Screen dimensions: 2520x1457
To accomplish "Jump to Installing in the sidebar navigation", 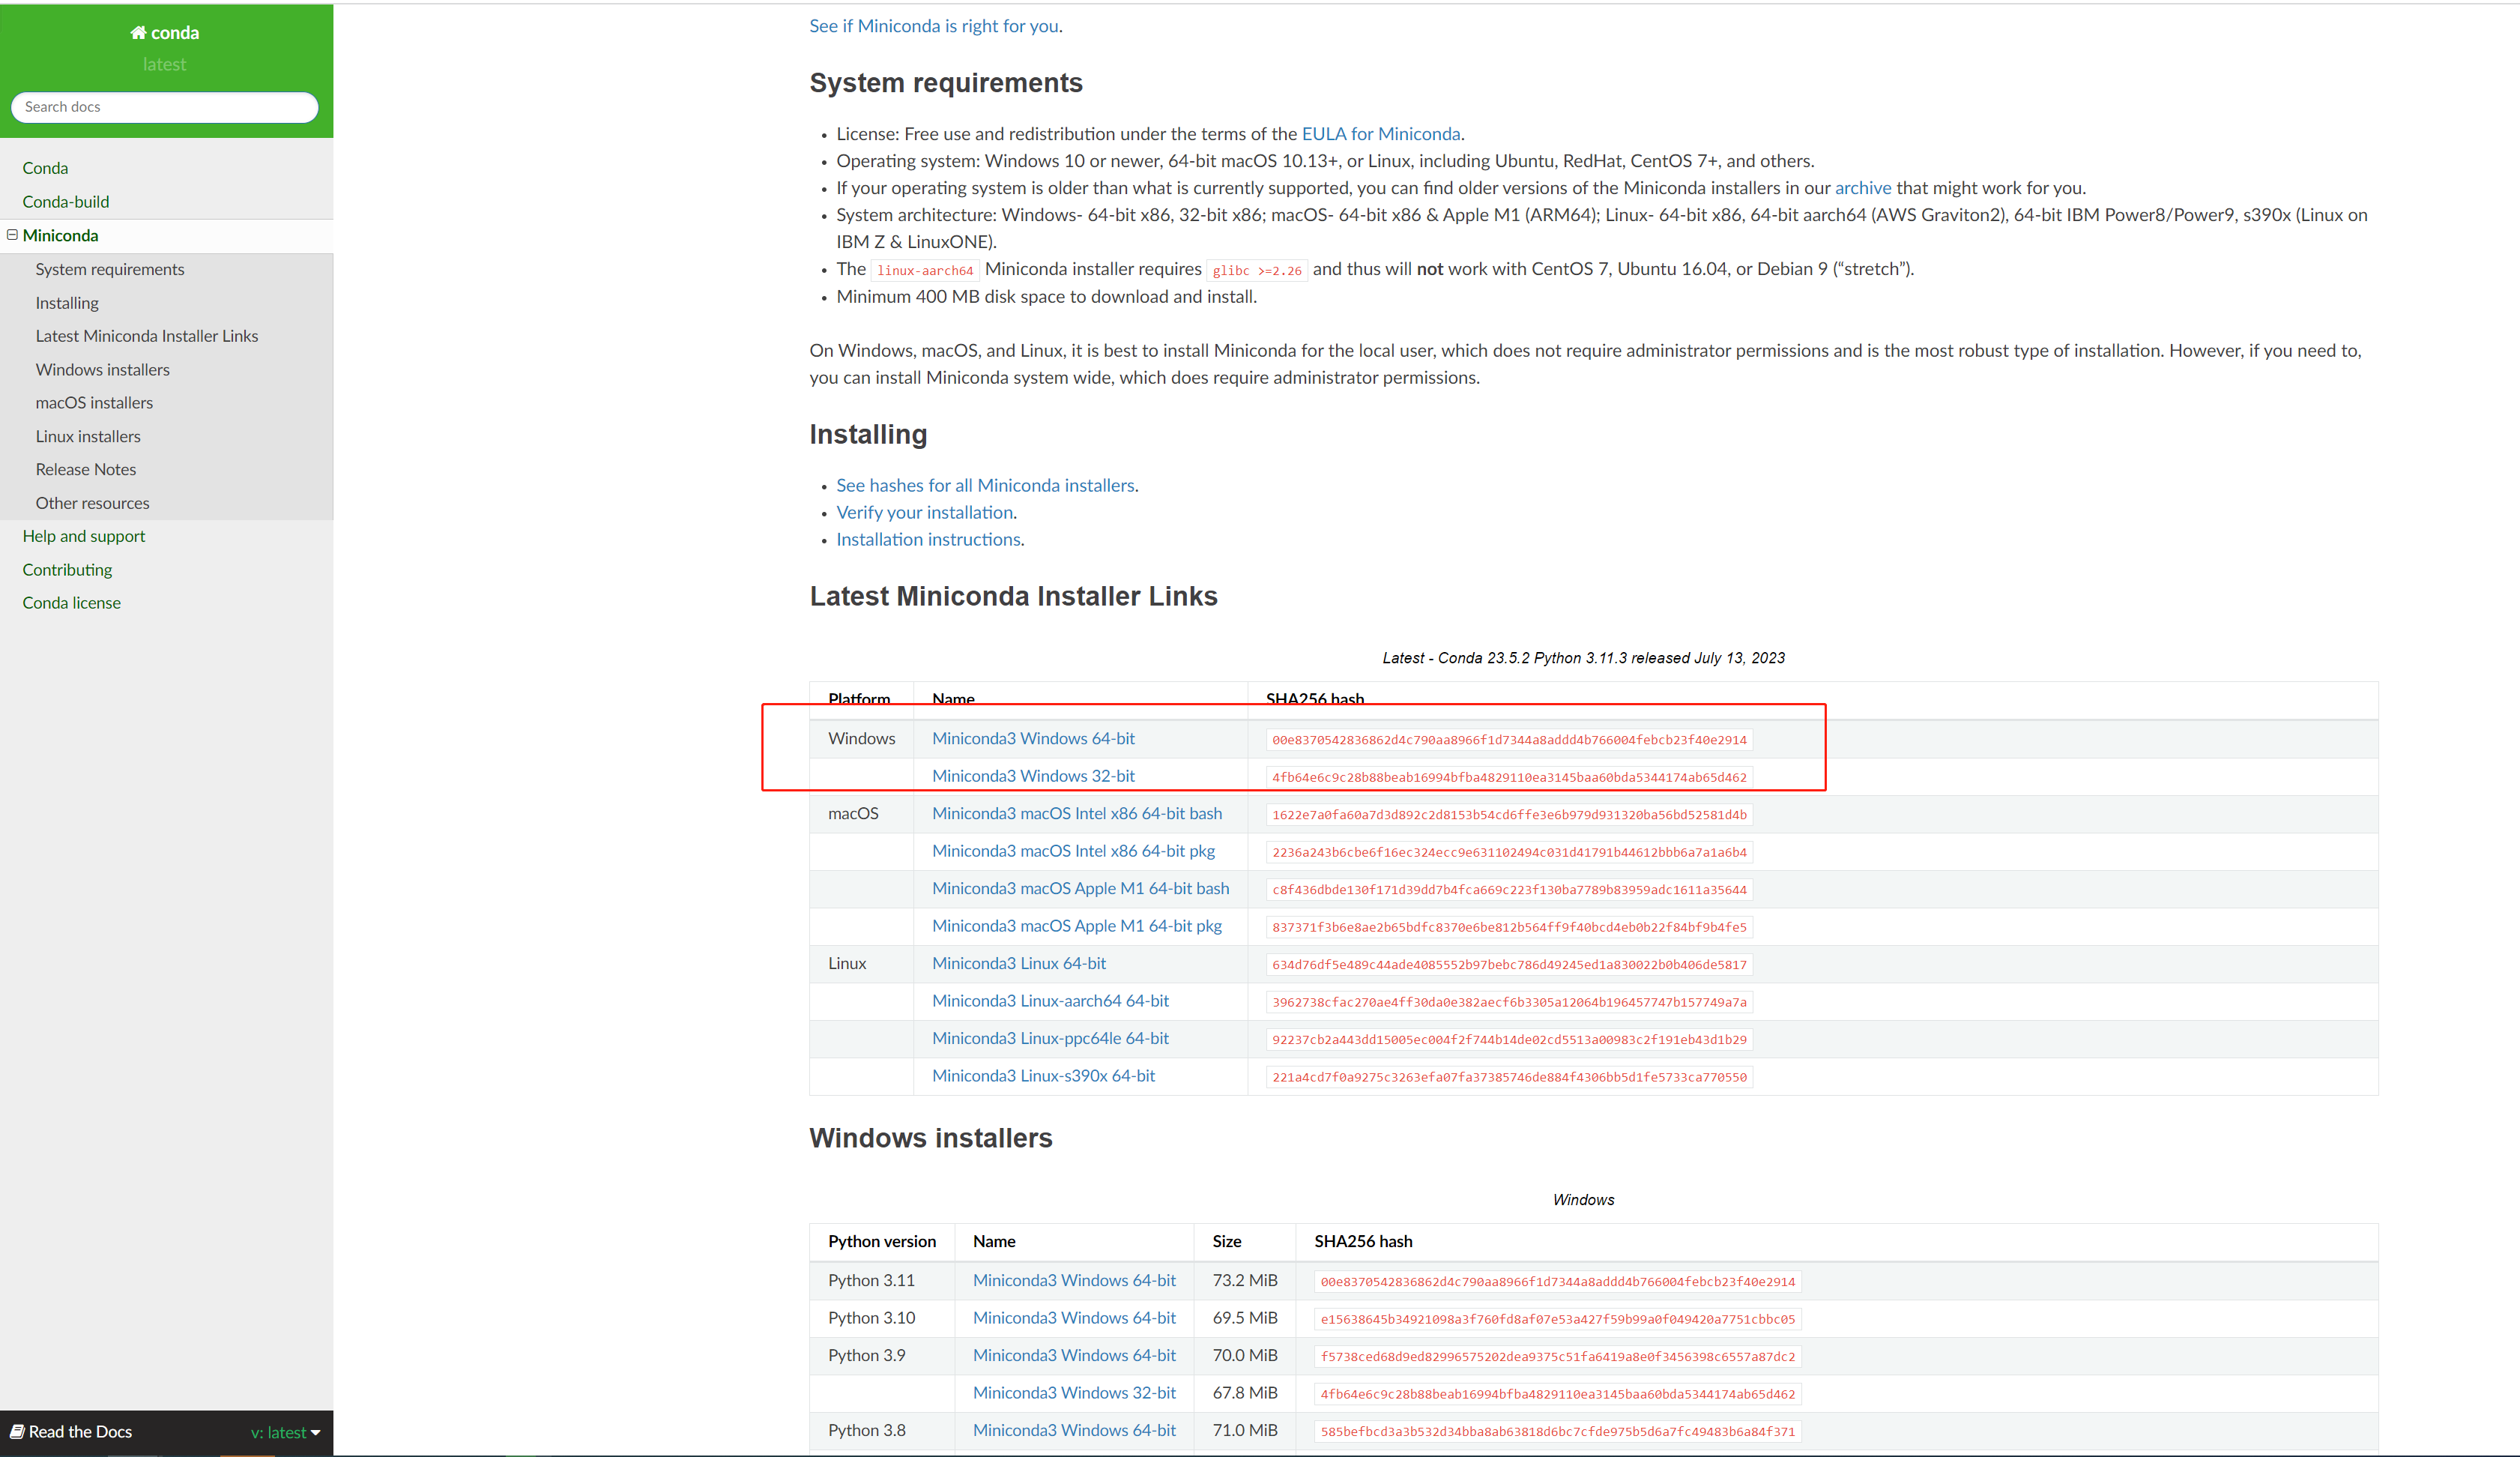I will [67, 303].
